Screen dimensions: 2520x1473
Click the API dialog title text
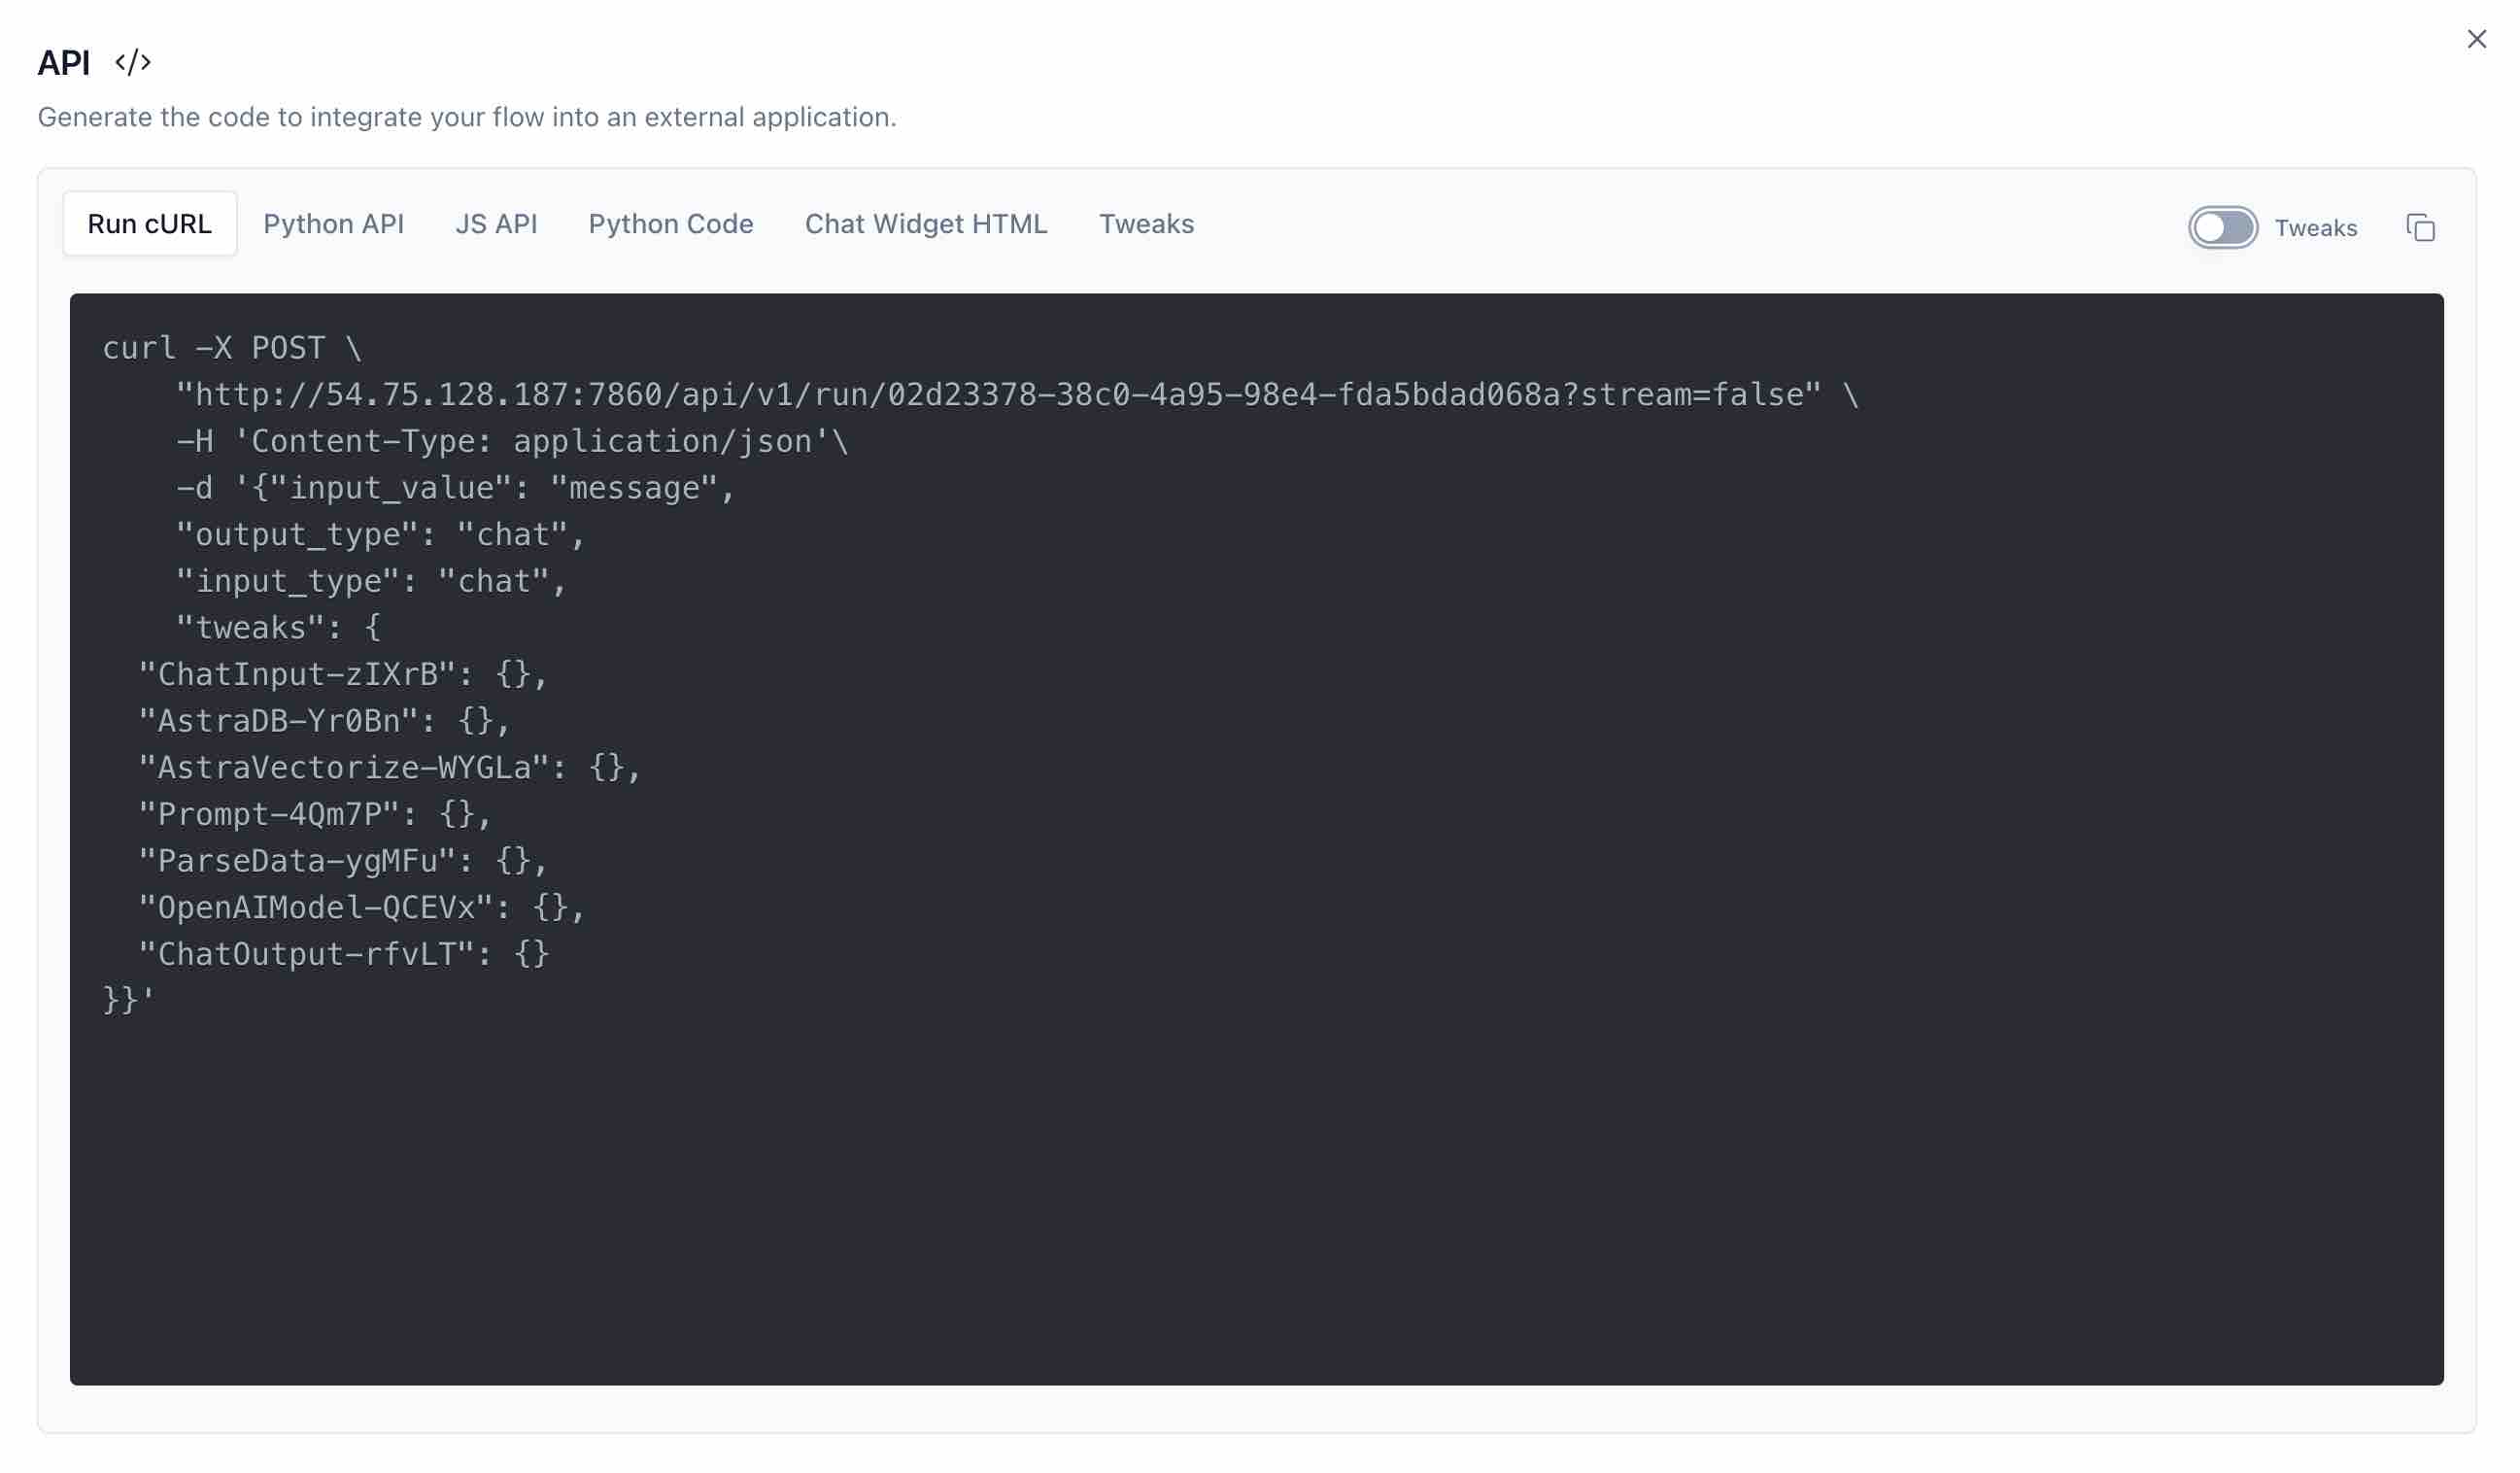point(63,63)
